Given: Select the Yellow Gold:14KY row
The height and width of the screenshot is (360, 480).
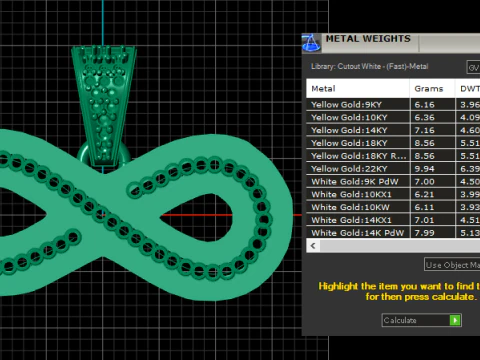Looking at the screenshot, I should click(393, 130).
